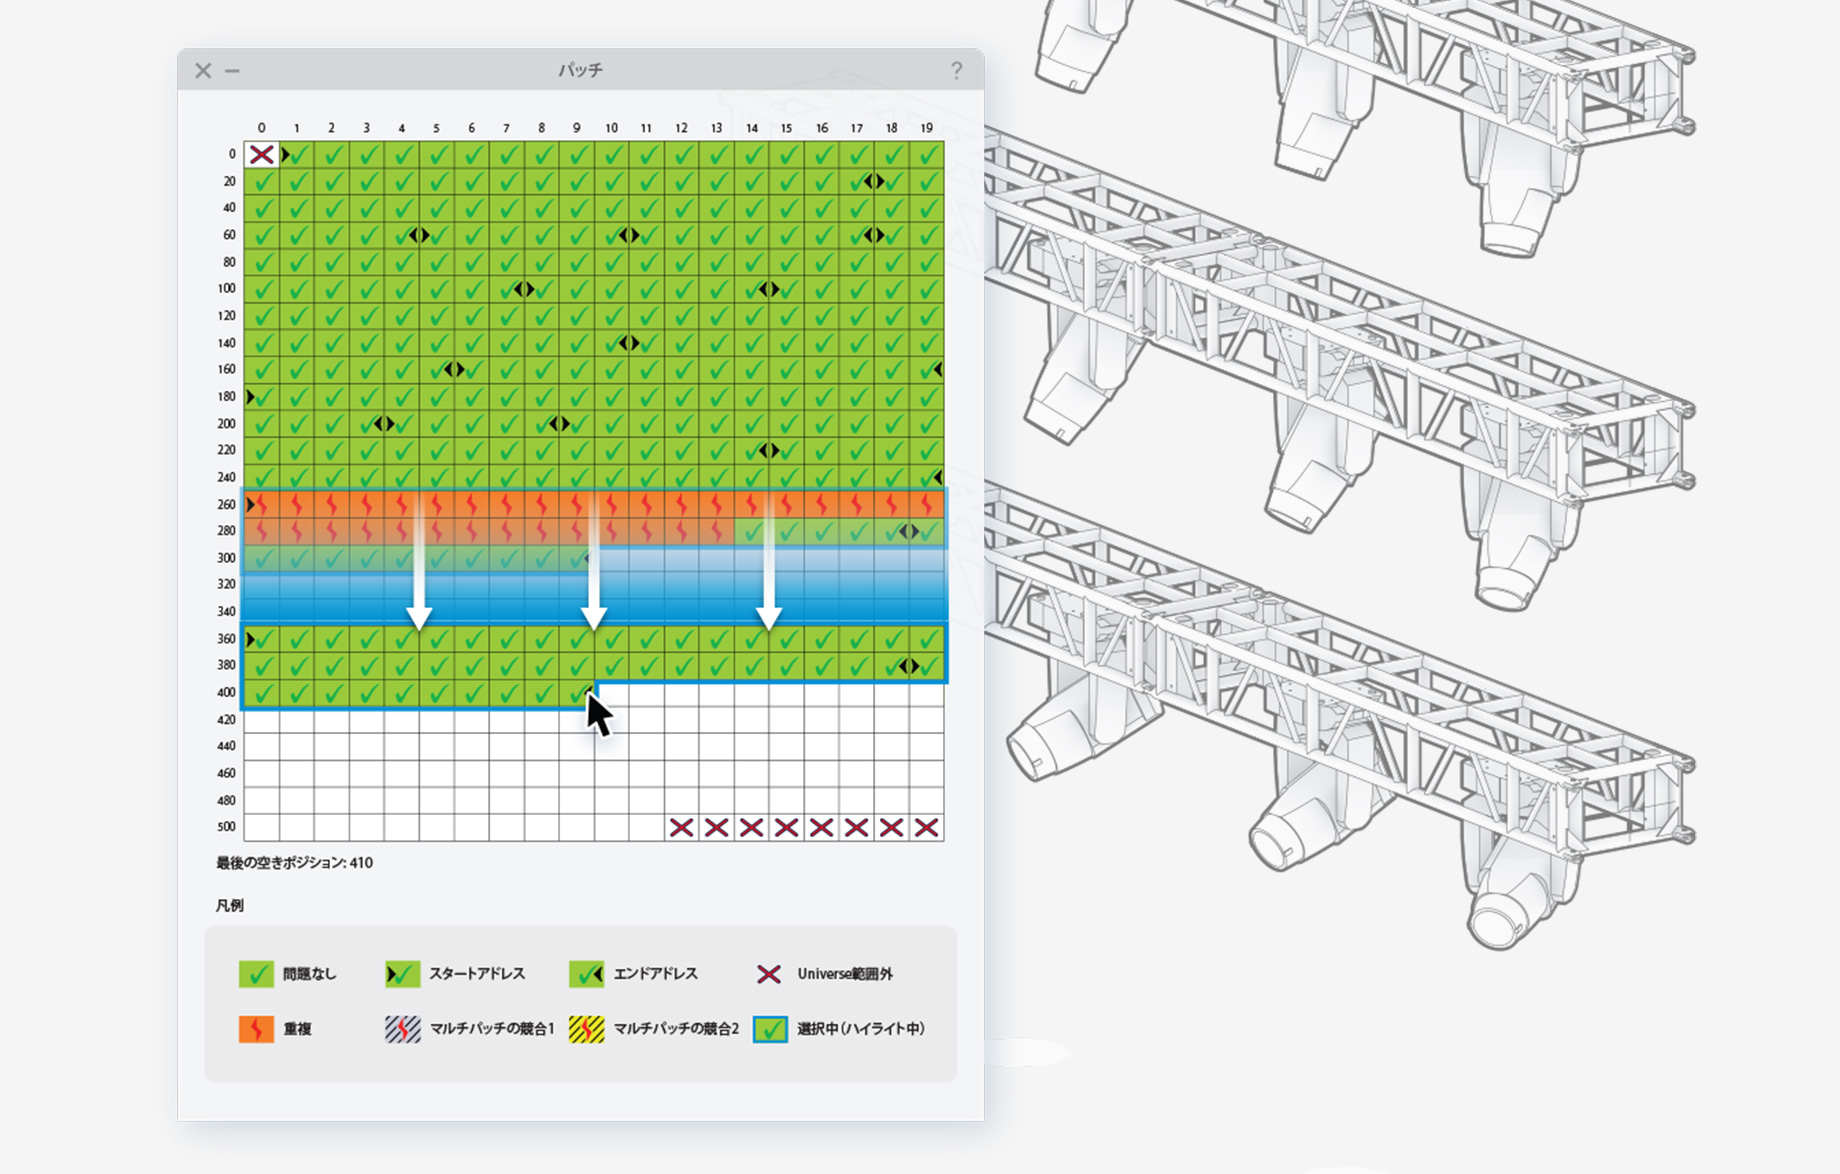
Task: Select the X cell at row 500, column 19
Action: (x=927, y=827)
